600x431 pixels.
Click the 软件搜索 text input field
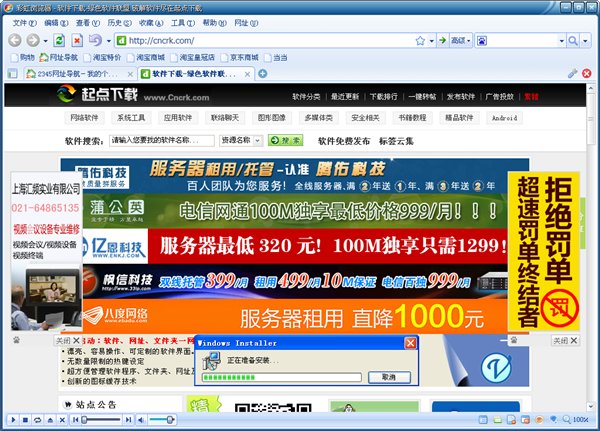pyautogui.click(x=161, y=140)
